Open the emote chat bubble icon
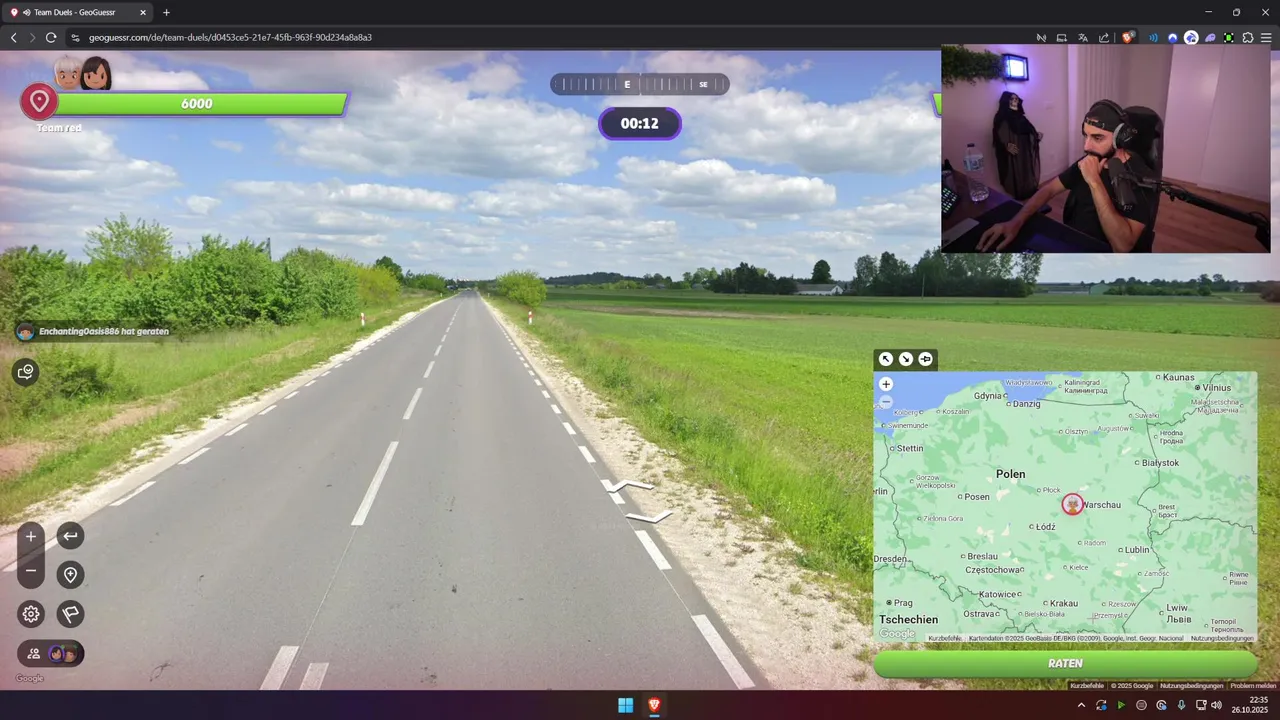 26,372
